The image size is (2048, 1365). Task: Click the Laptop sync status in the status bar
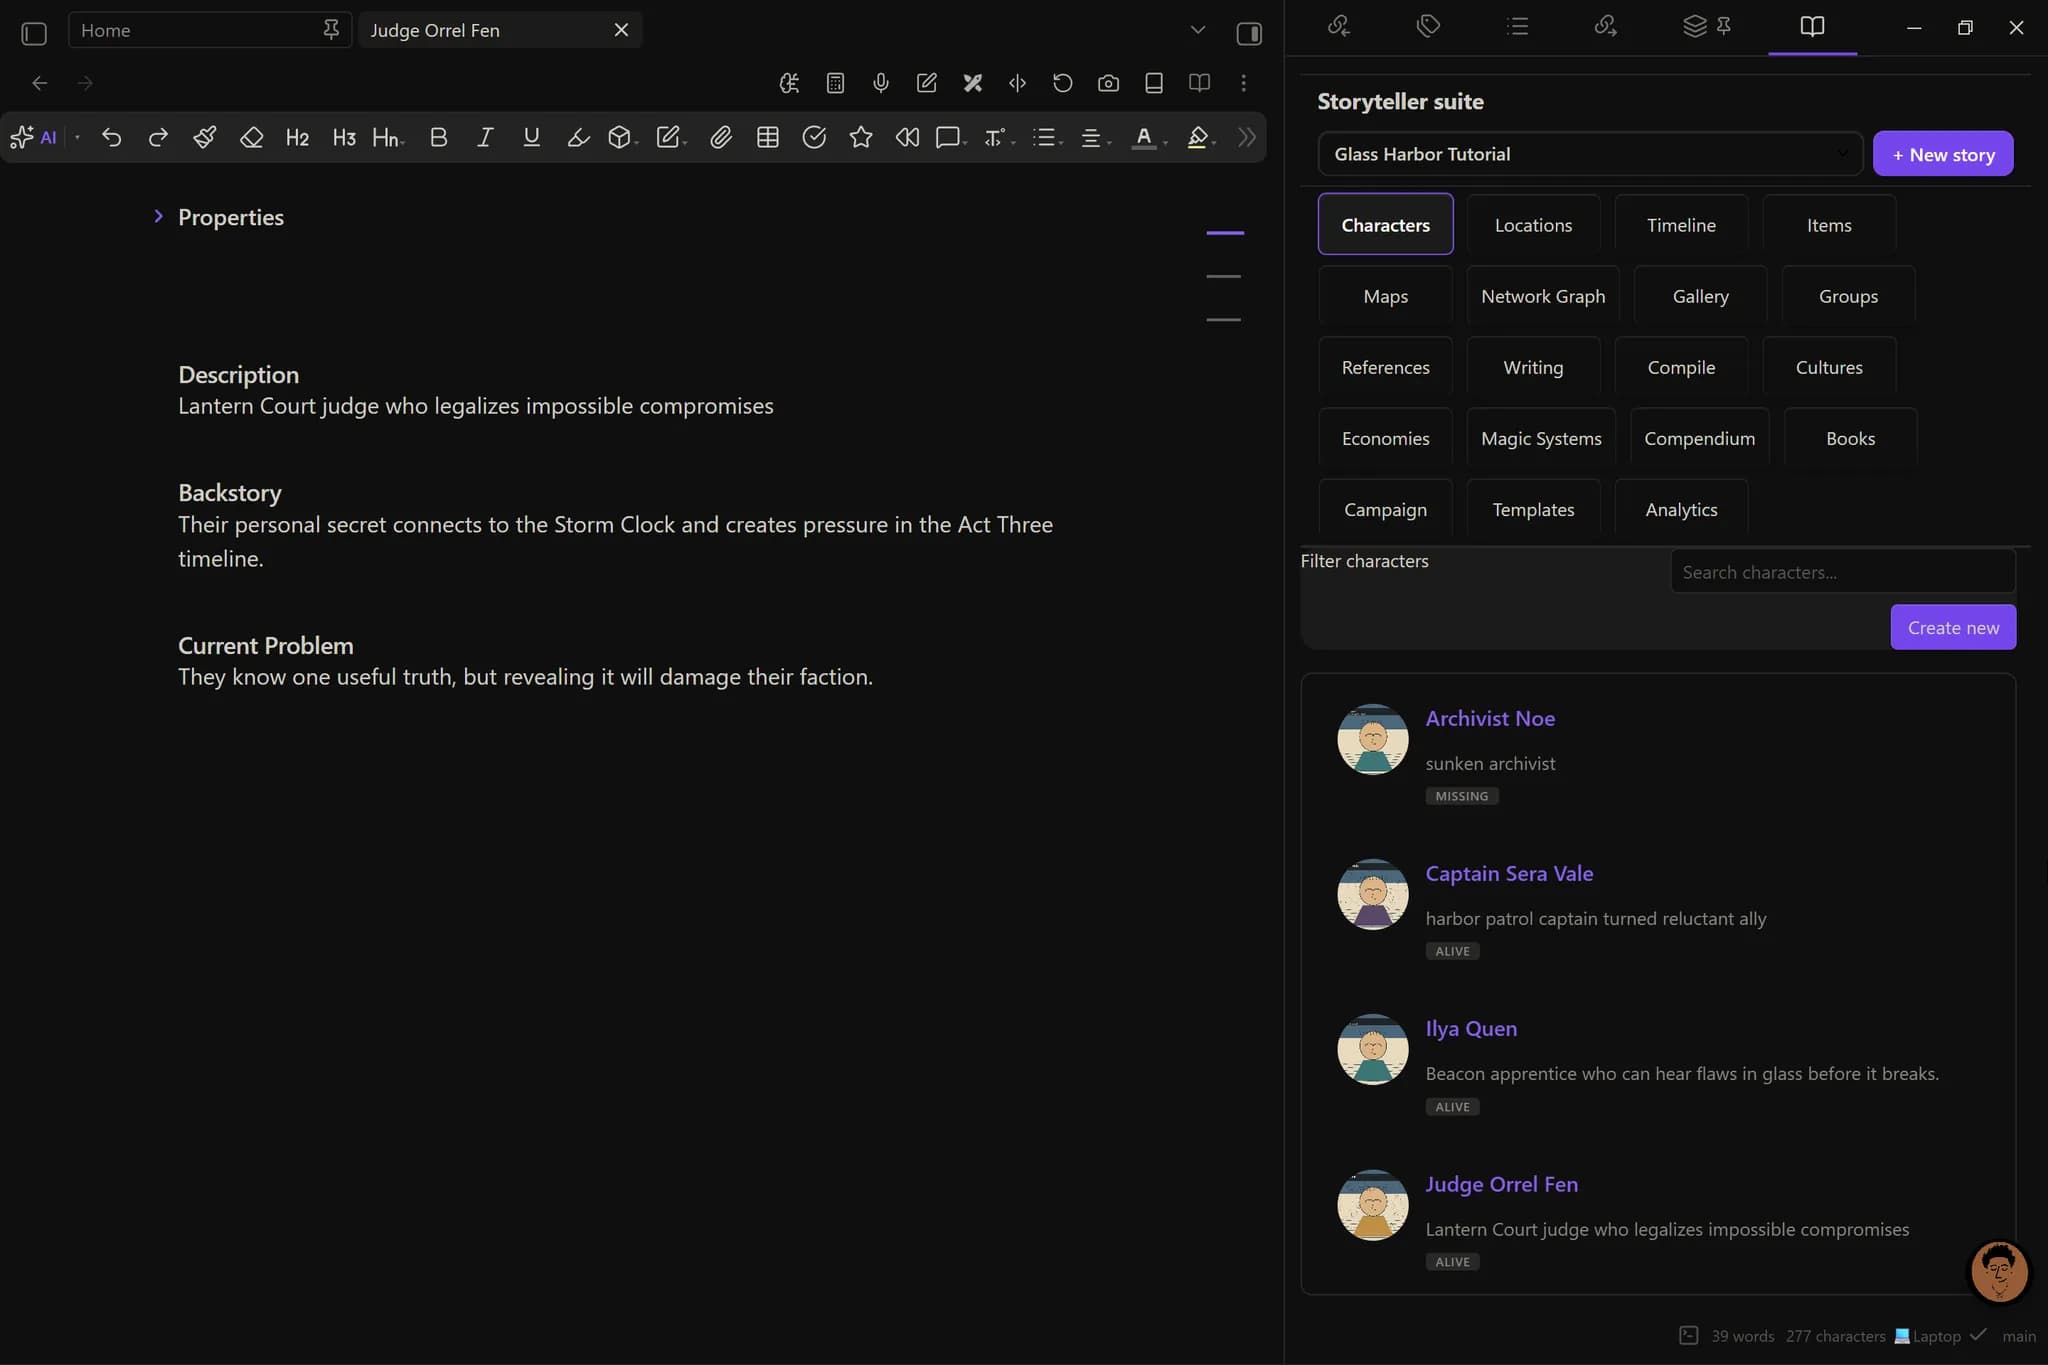click(x=1927, y=1336)
